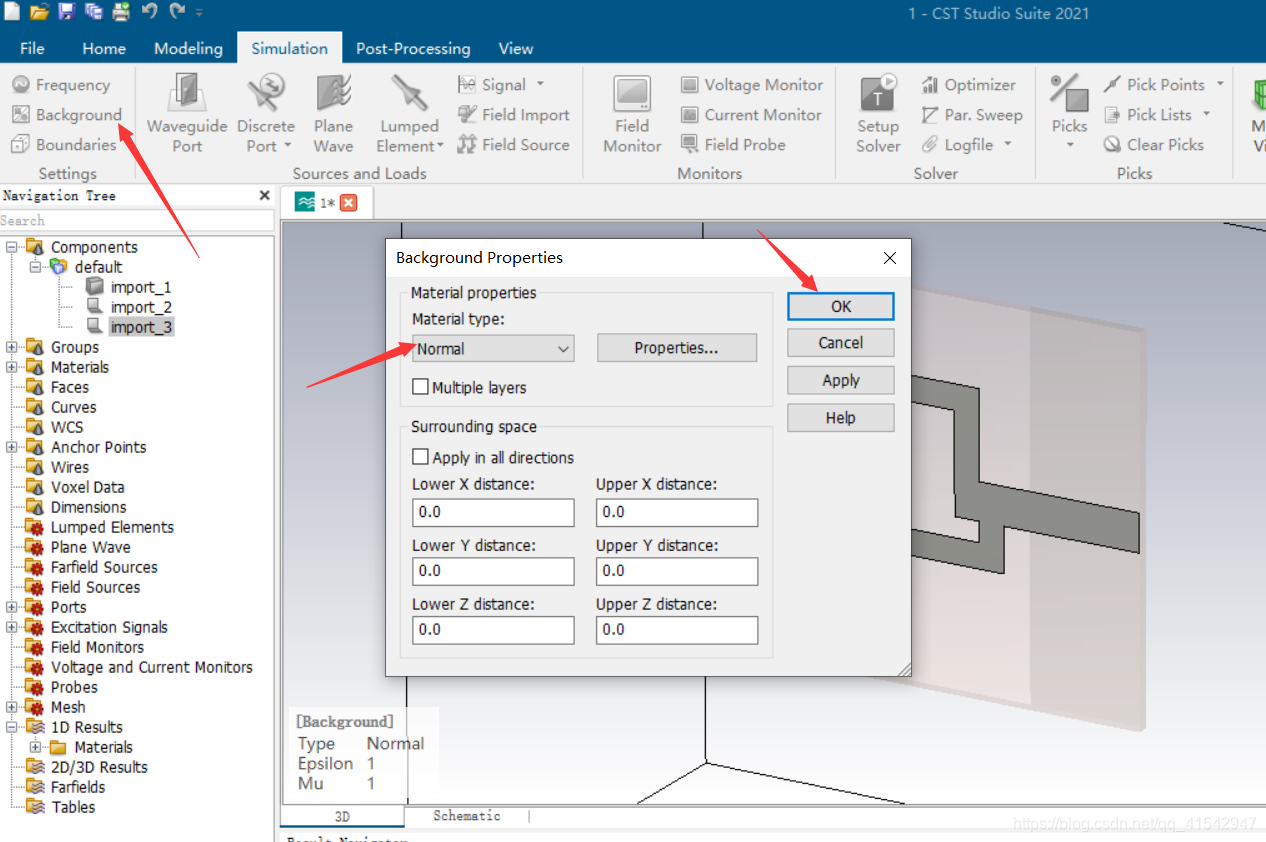
Task: Click the Lower X distance field
Action: (x=493, y=512)
